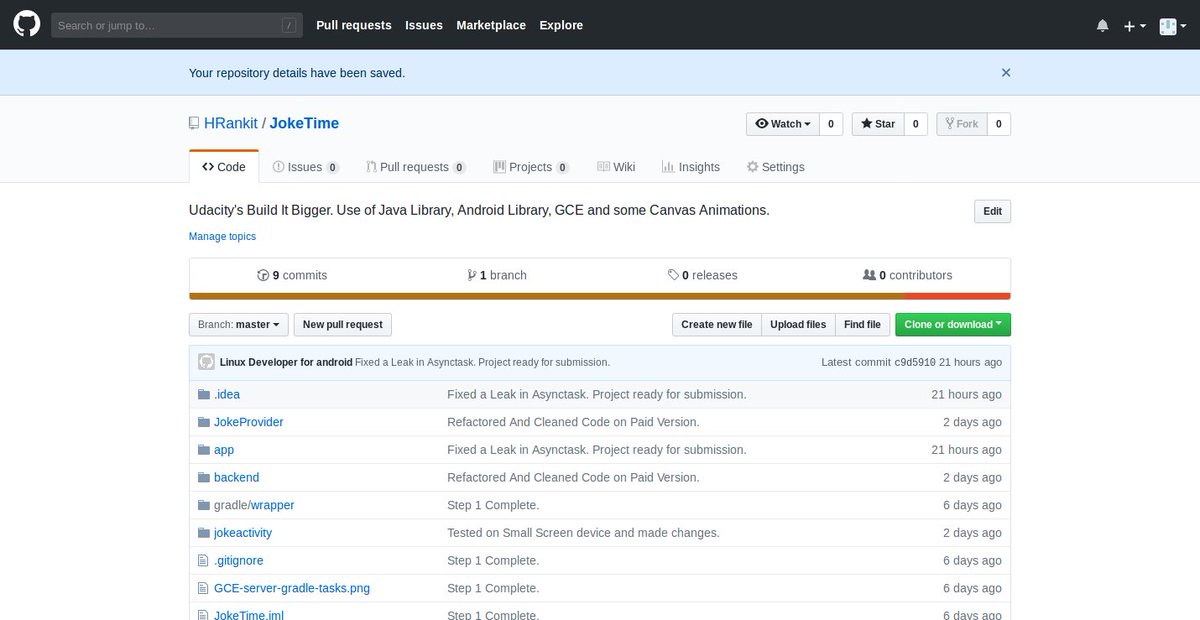This screenshot has width=1200, height=620.
Task: Open the GitHub logo home icon
Action: (x=26, y=25)
